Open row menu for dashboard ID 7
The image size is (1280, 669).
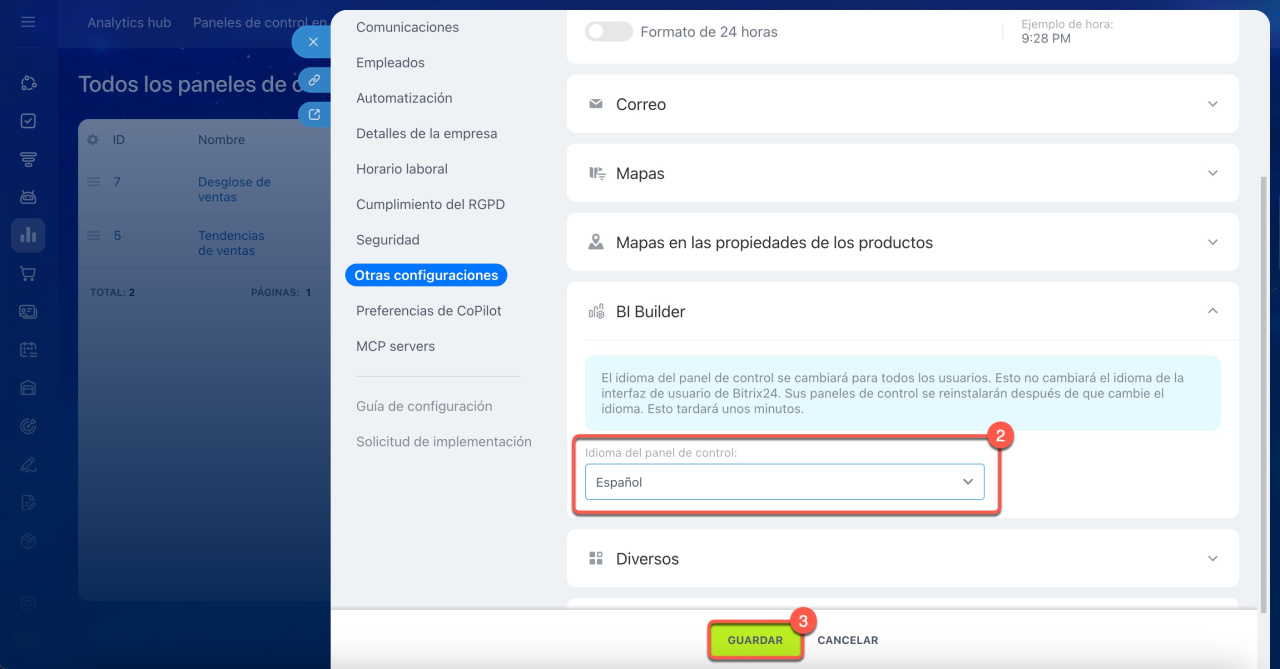click(93, 182)
